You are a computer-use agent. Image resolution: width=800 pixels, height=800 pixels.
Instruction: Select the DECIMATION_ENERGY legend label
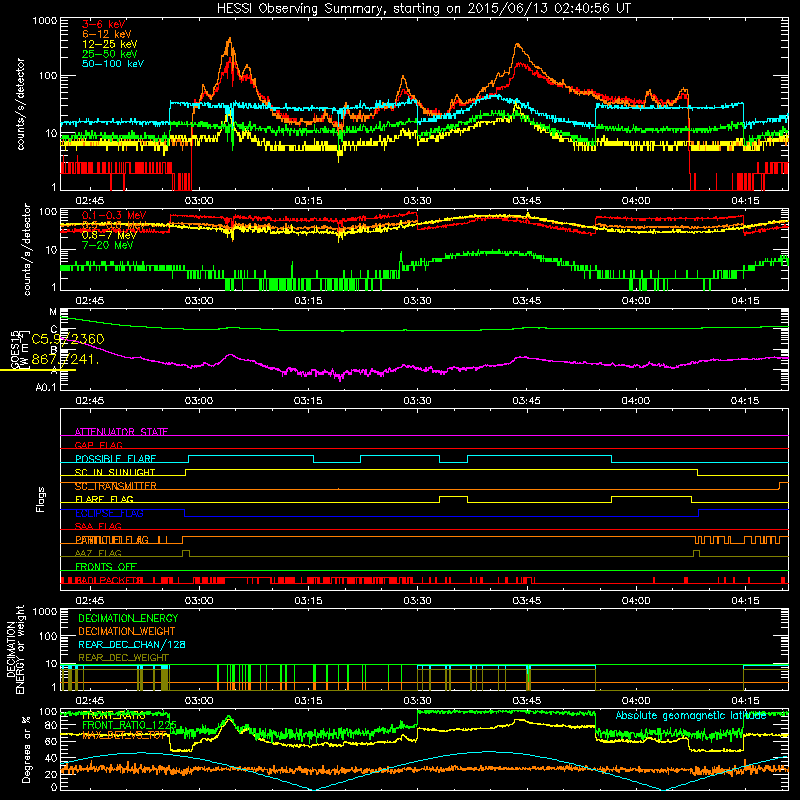[128, 618]
